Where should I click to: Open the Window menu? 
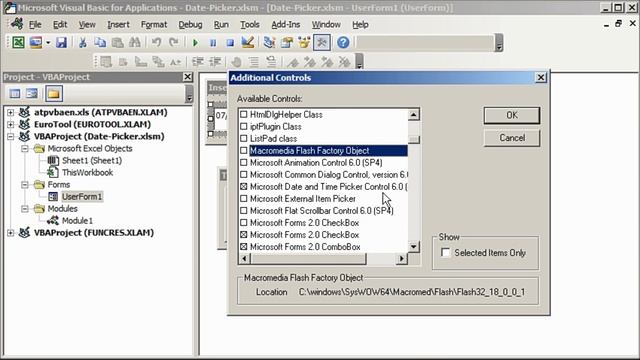pos(326,24)
